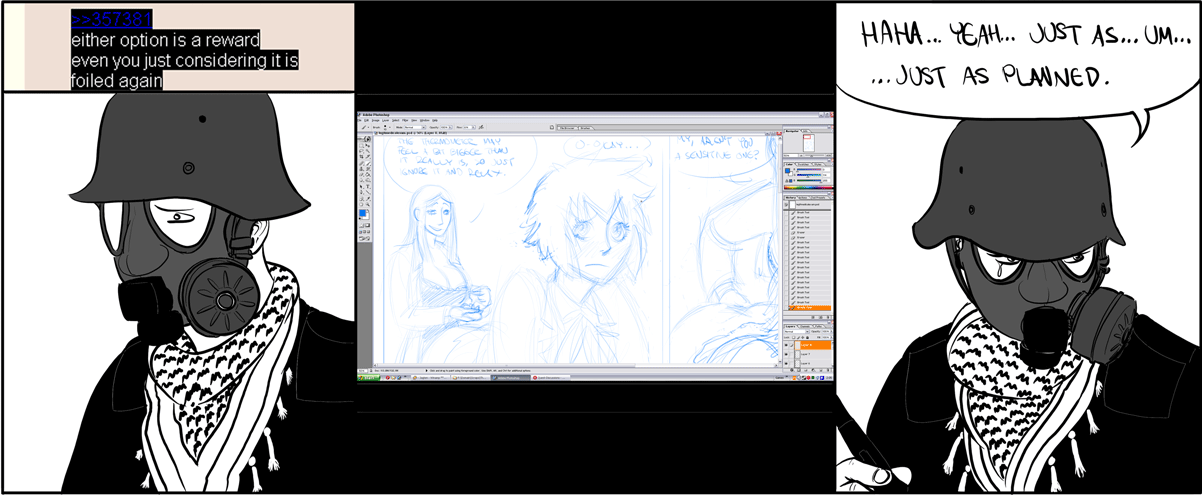Click the blue foreground color swatch
This screenshot has height=495, width=1202.
pyautogui.click(x=363, y=212)
